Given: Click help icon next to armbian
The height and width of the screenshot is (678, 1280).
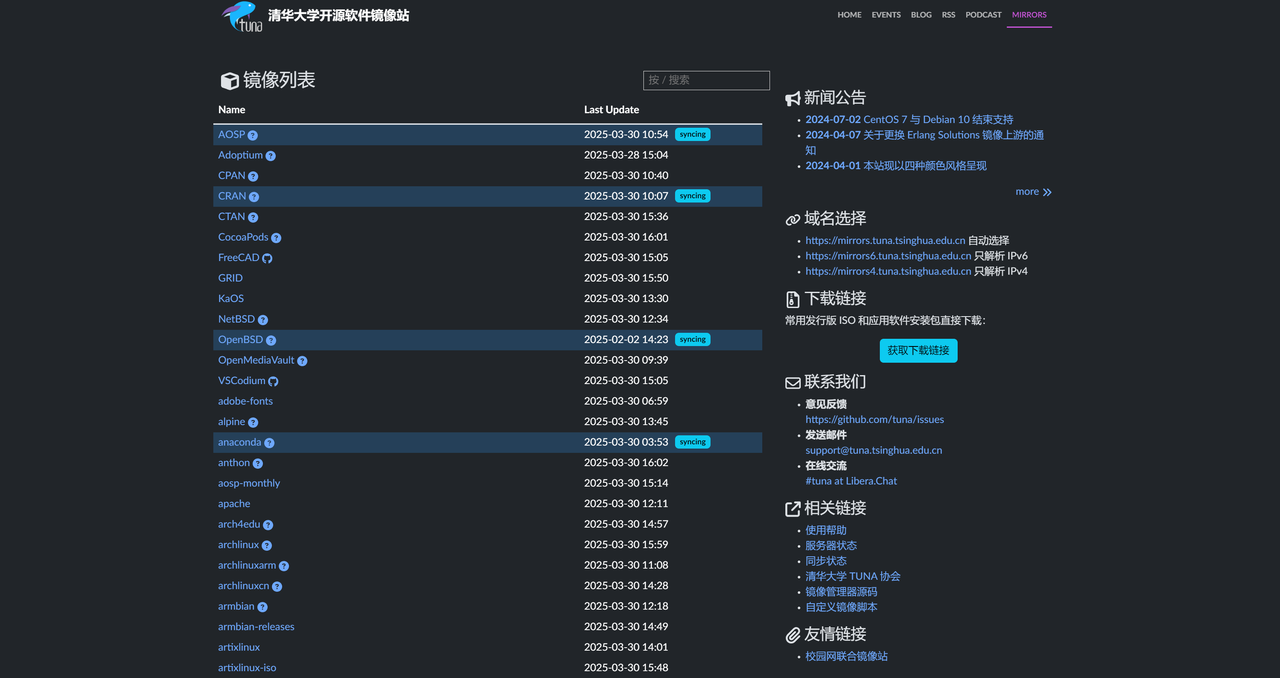Looking at the screenshot, I should tap(262, 607).
